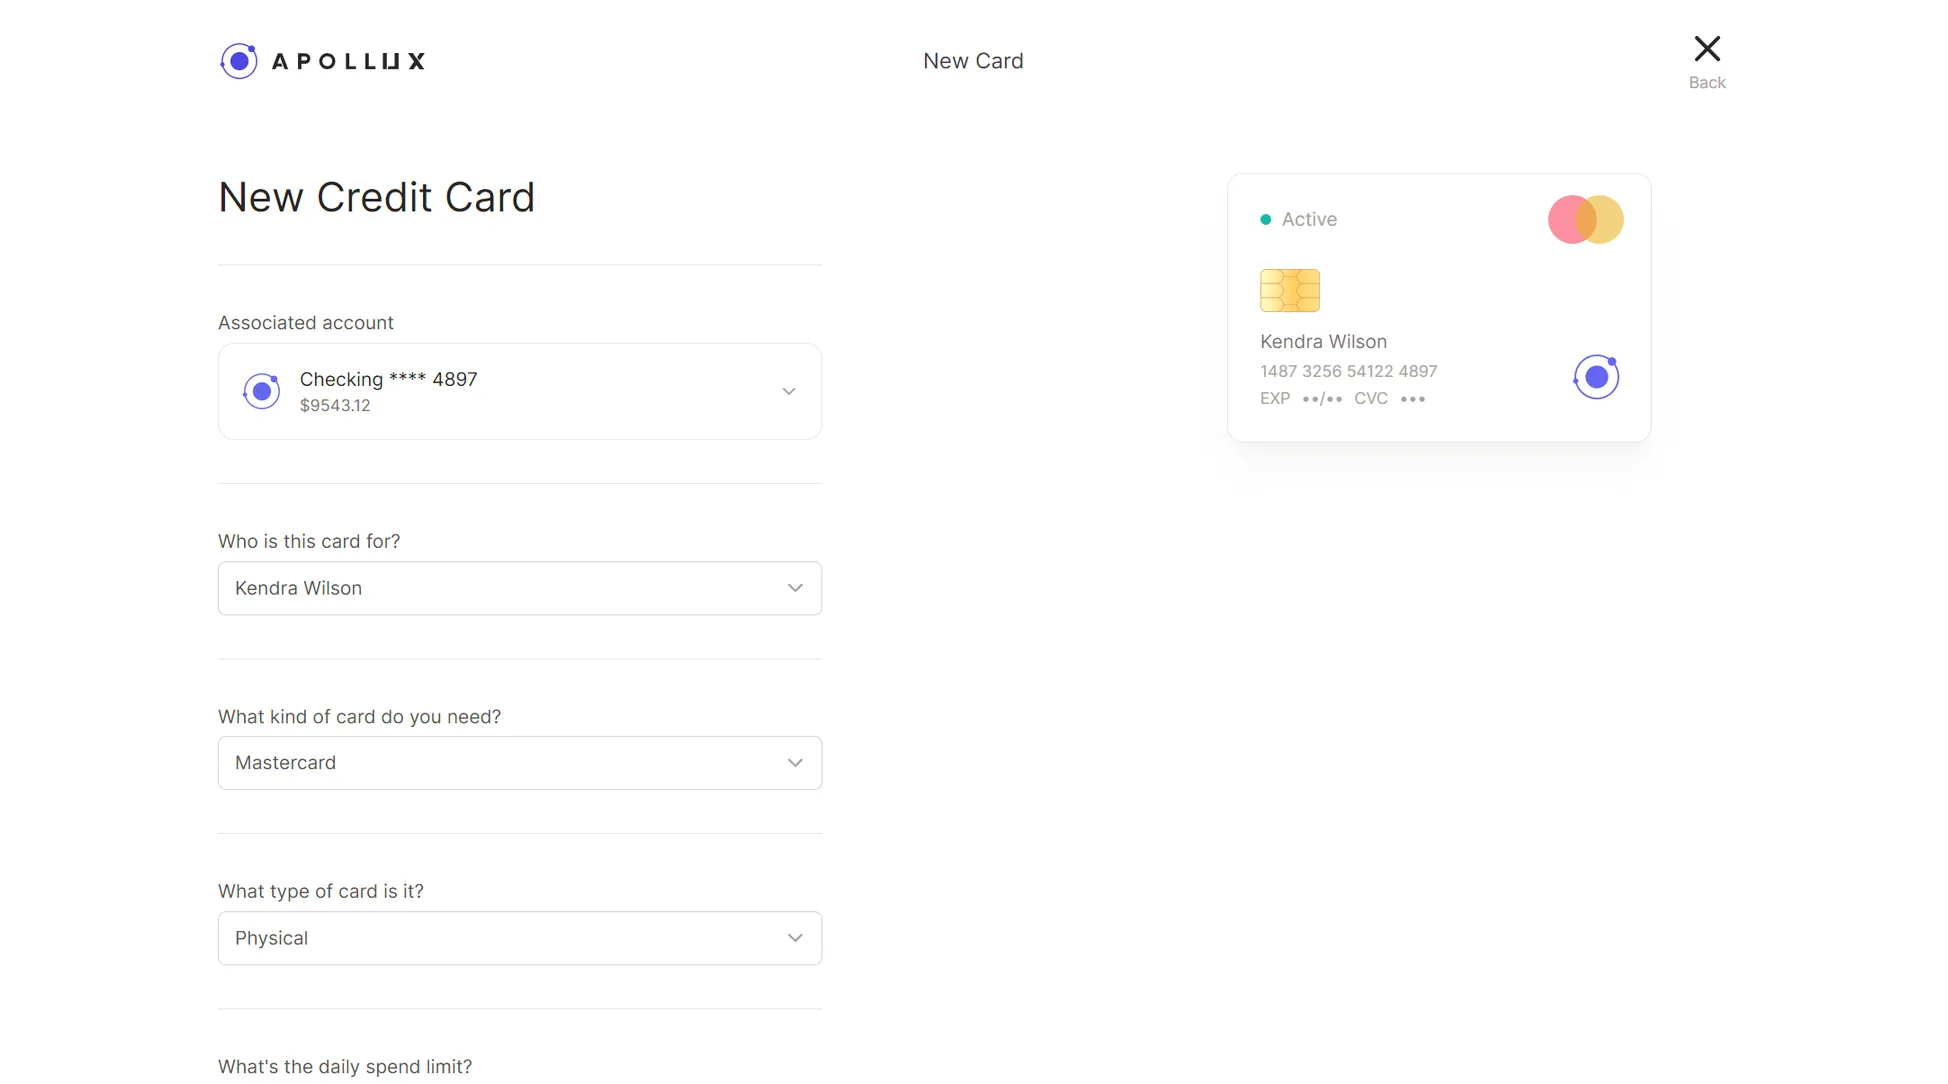Click the $9543.12 account balance
This screenshot has width=1948, height=1084.
(x=335, y=406)
